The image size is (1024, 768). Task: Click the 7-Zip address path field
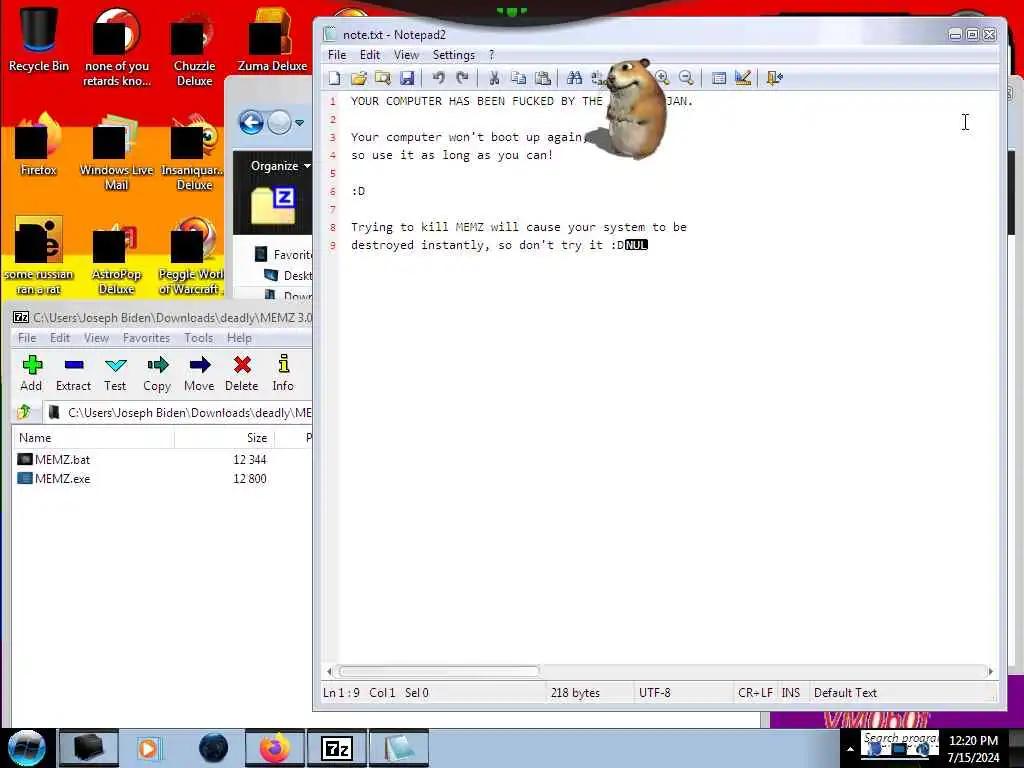(178, 412)
